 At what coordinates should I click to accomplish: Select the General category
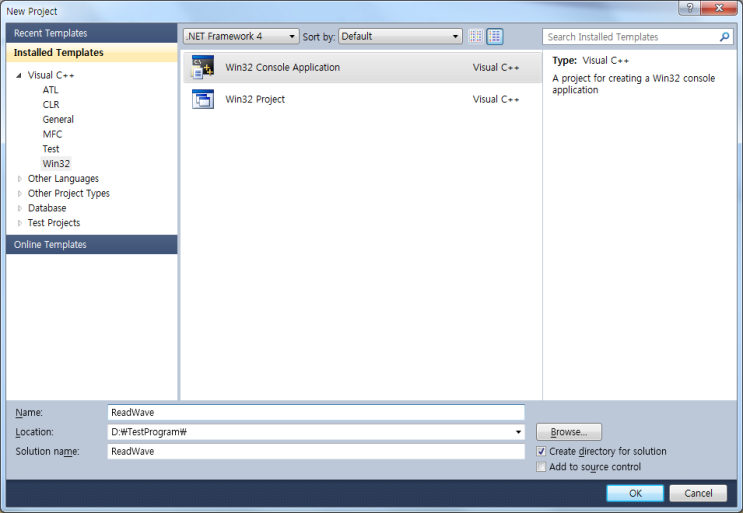(58, 119)
